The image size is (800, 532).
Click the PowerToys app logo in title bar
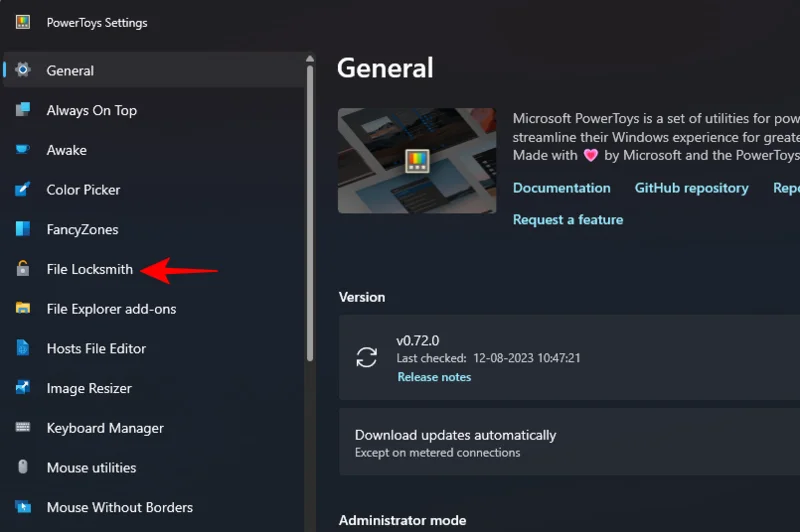coord(23,22)
